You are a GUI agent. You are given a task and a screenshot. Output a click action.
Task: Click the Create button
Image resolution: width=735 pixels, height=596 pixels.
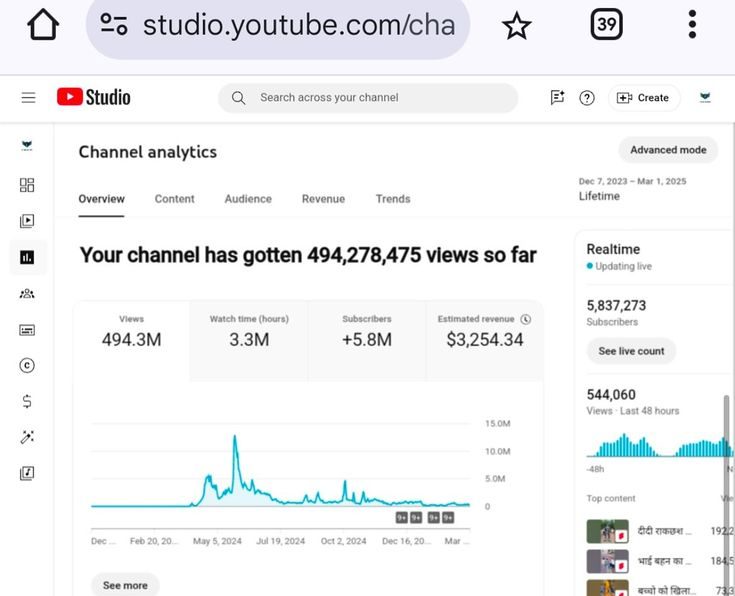click(644, 98)
